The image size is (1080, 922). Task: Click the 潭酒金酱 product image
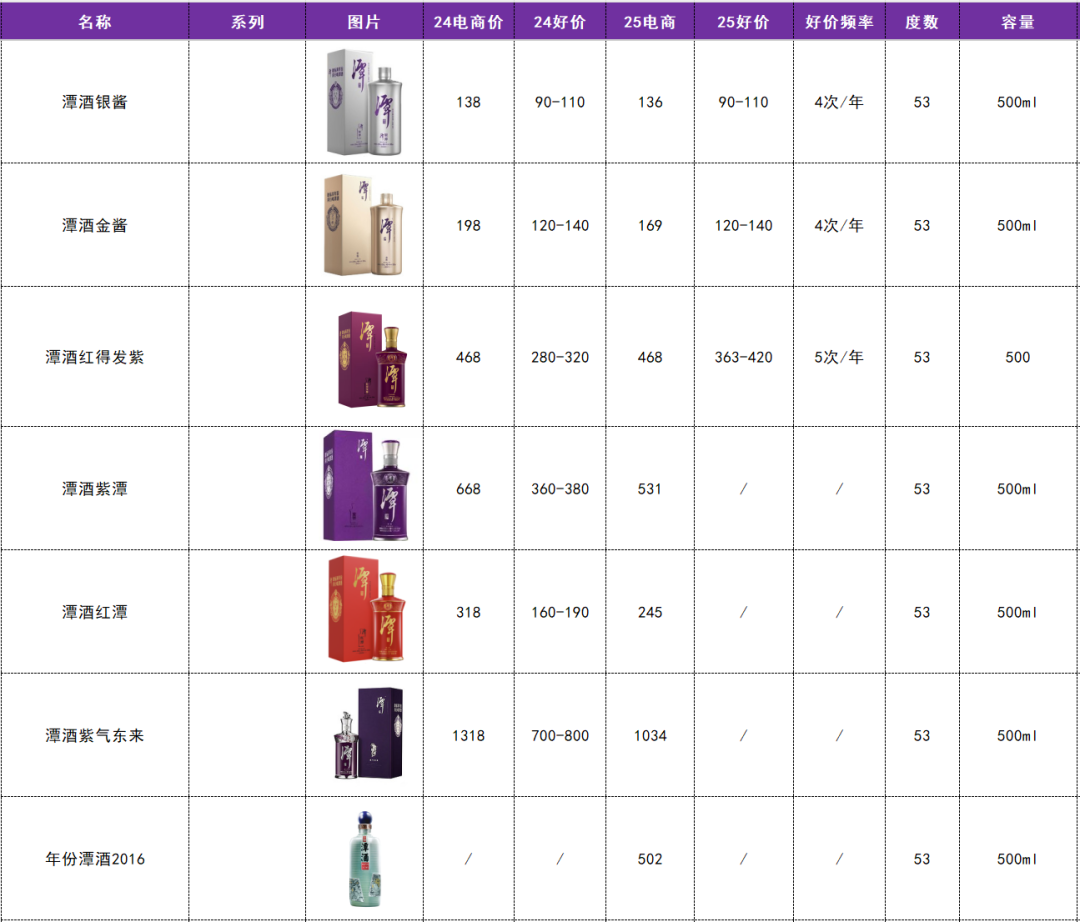(364, 225)
